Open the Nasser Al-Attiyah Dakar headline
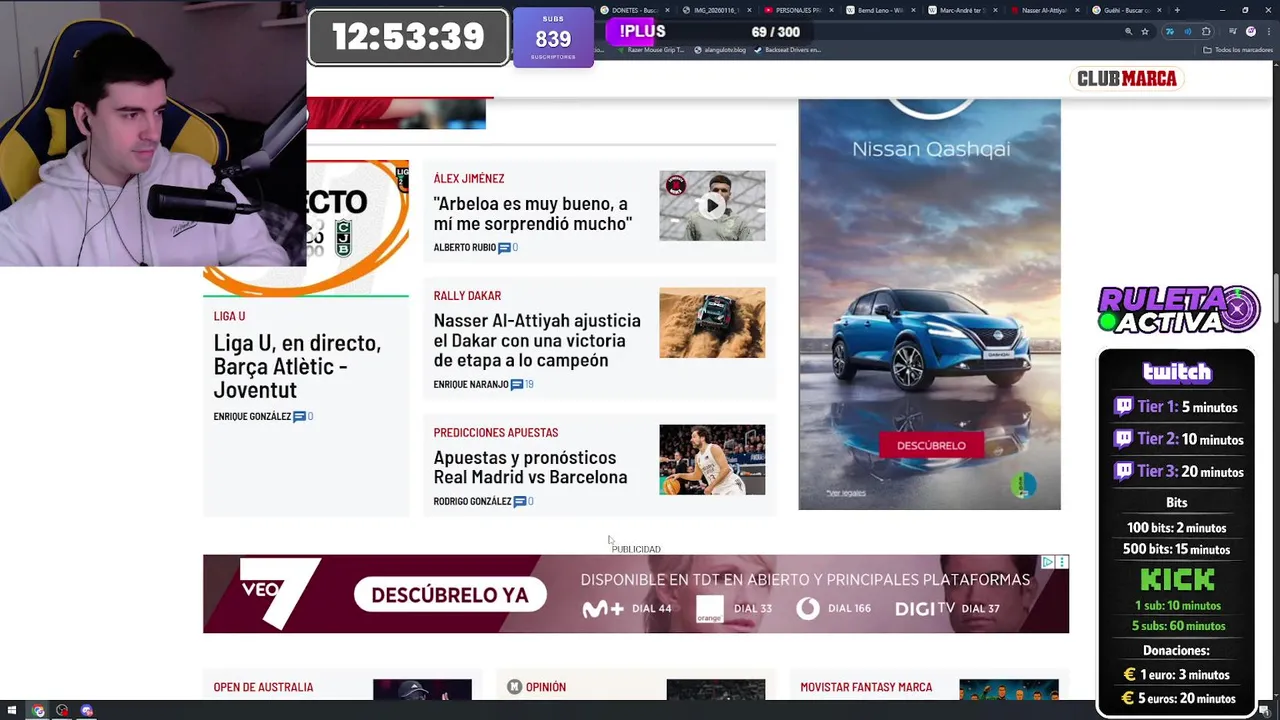Viewport: 1280px width, 720px height. tap(537, 340)
